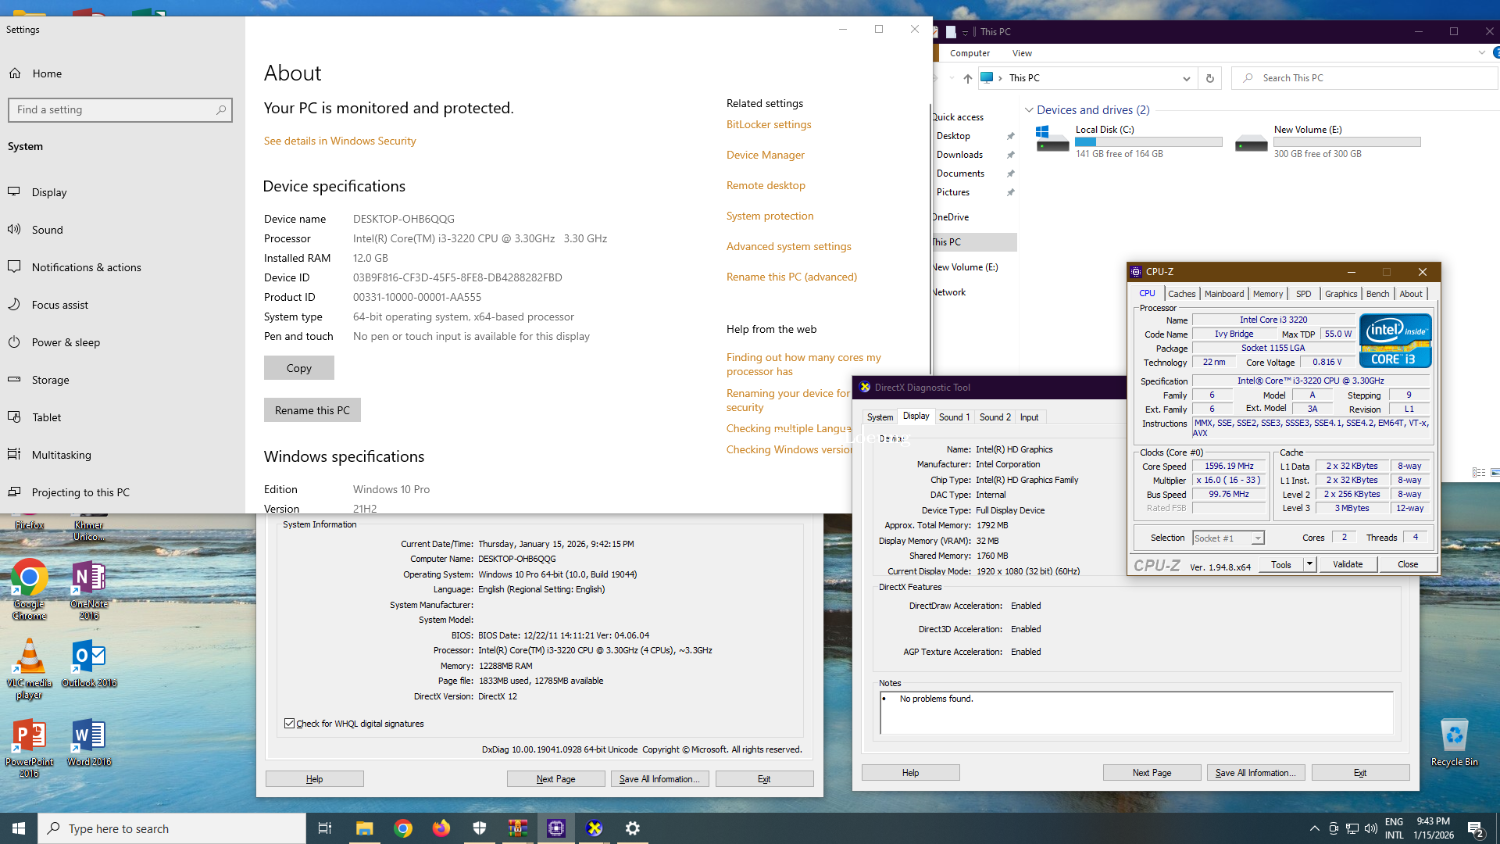Show hidden system tray icons

(1314, 828)
